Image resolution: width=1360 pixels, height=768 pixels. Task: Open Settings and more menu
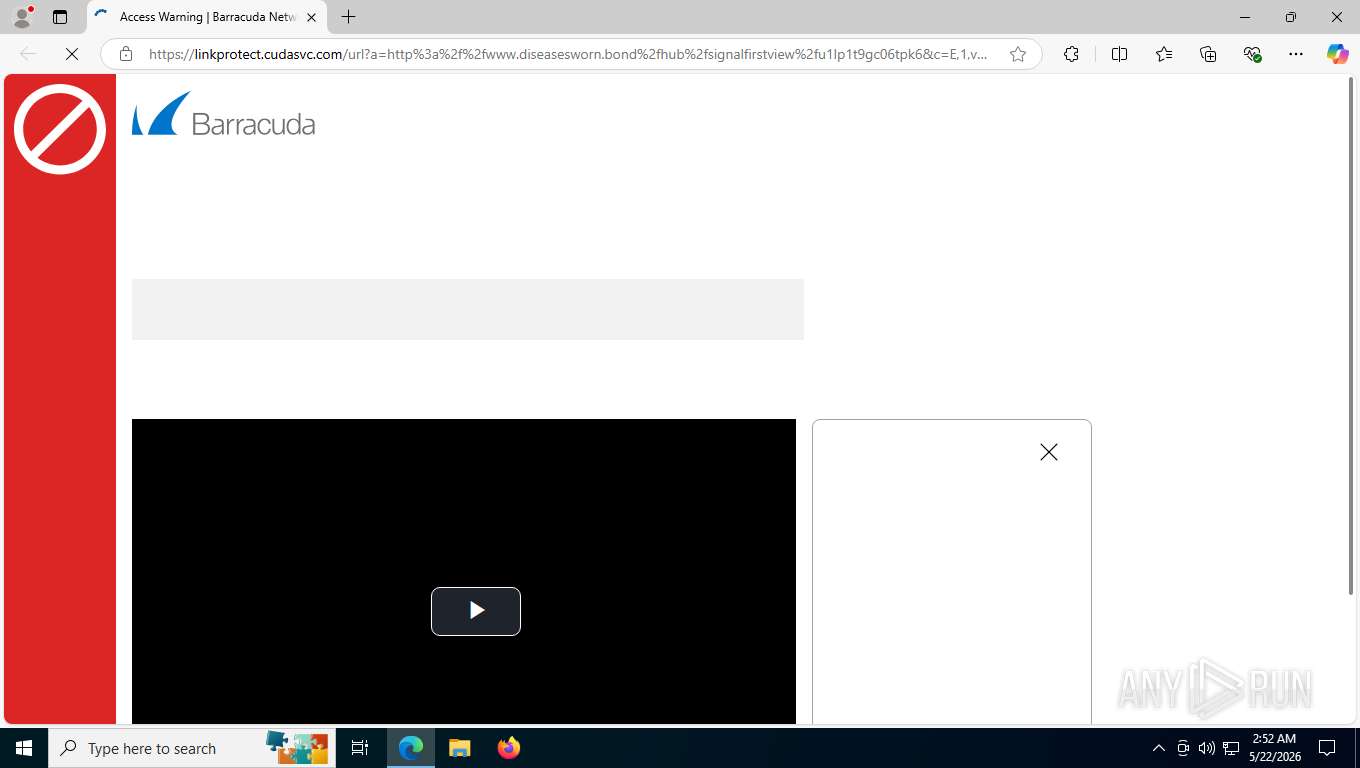tap(1296, 54)
